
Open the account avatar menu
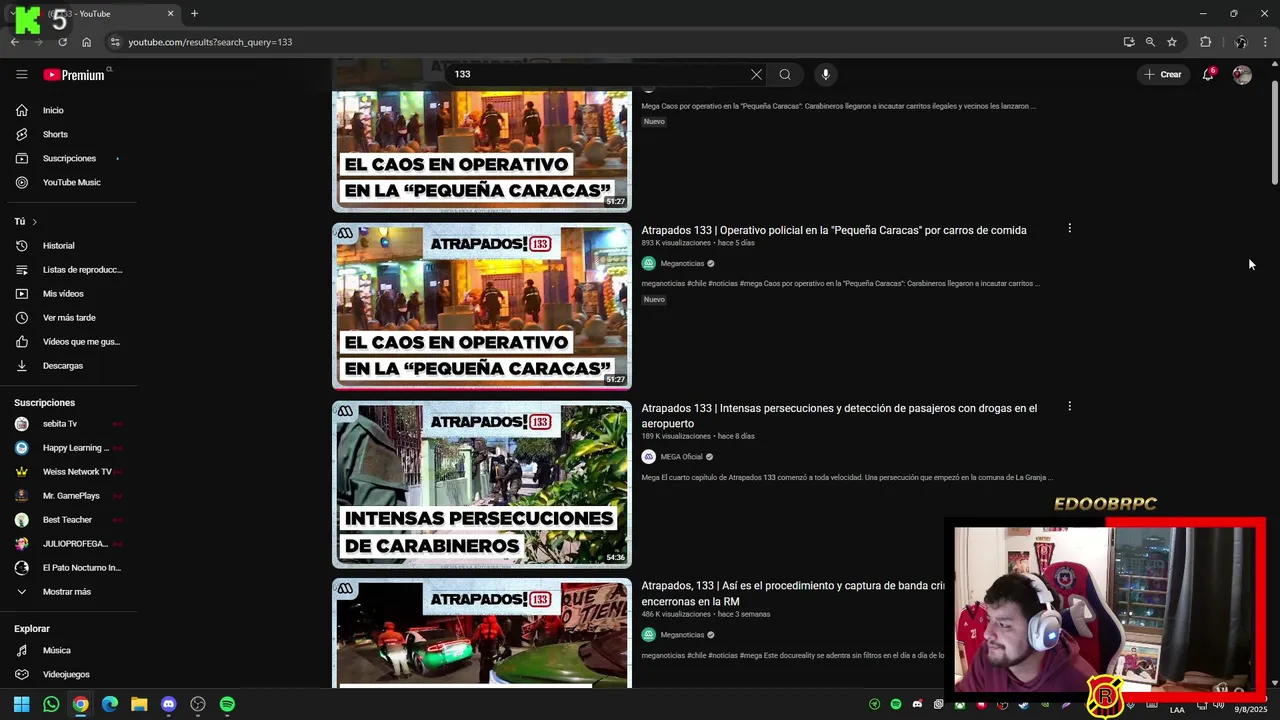point(1242,74)
